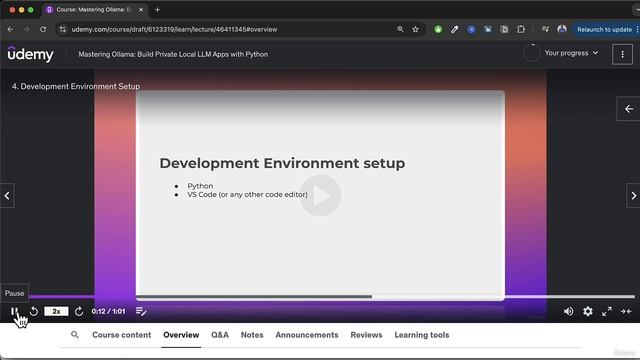Click the URL address bar
Screen dimensions: 640x360
click(229, 29)
